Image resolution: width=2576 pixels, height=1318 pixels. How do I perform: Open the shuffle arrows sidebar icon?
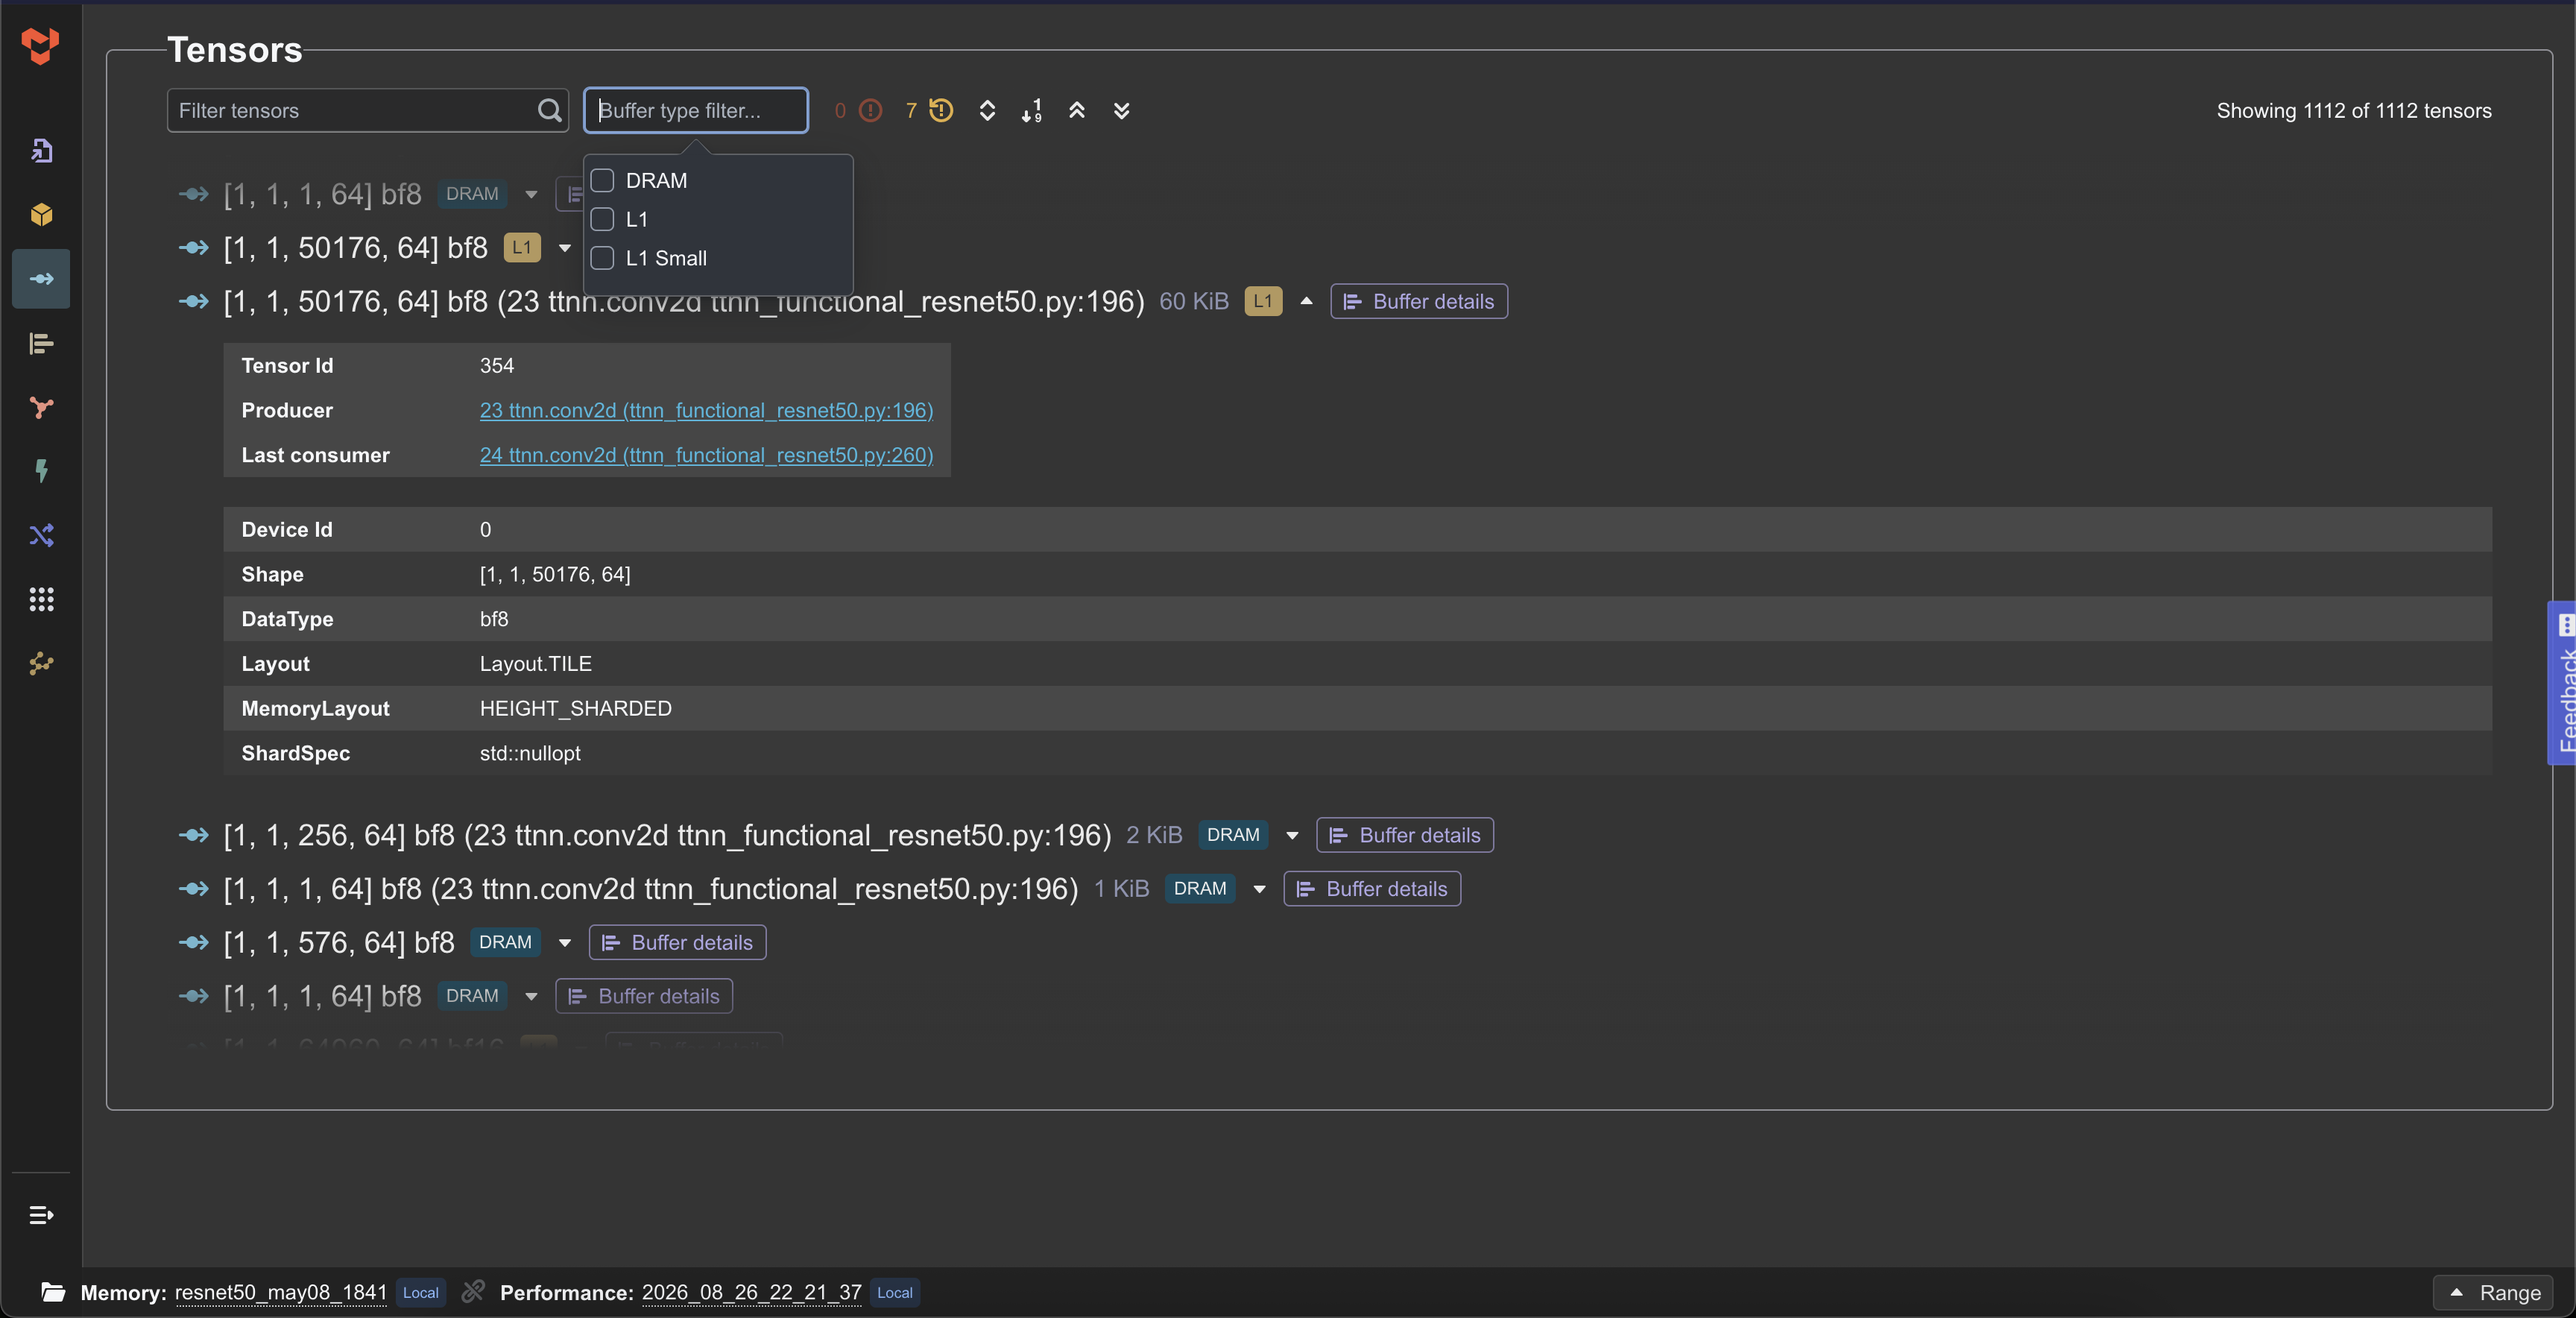coord(41,536)
